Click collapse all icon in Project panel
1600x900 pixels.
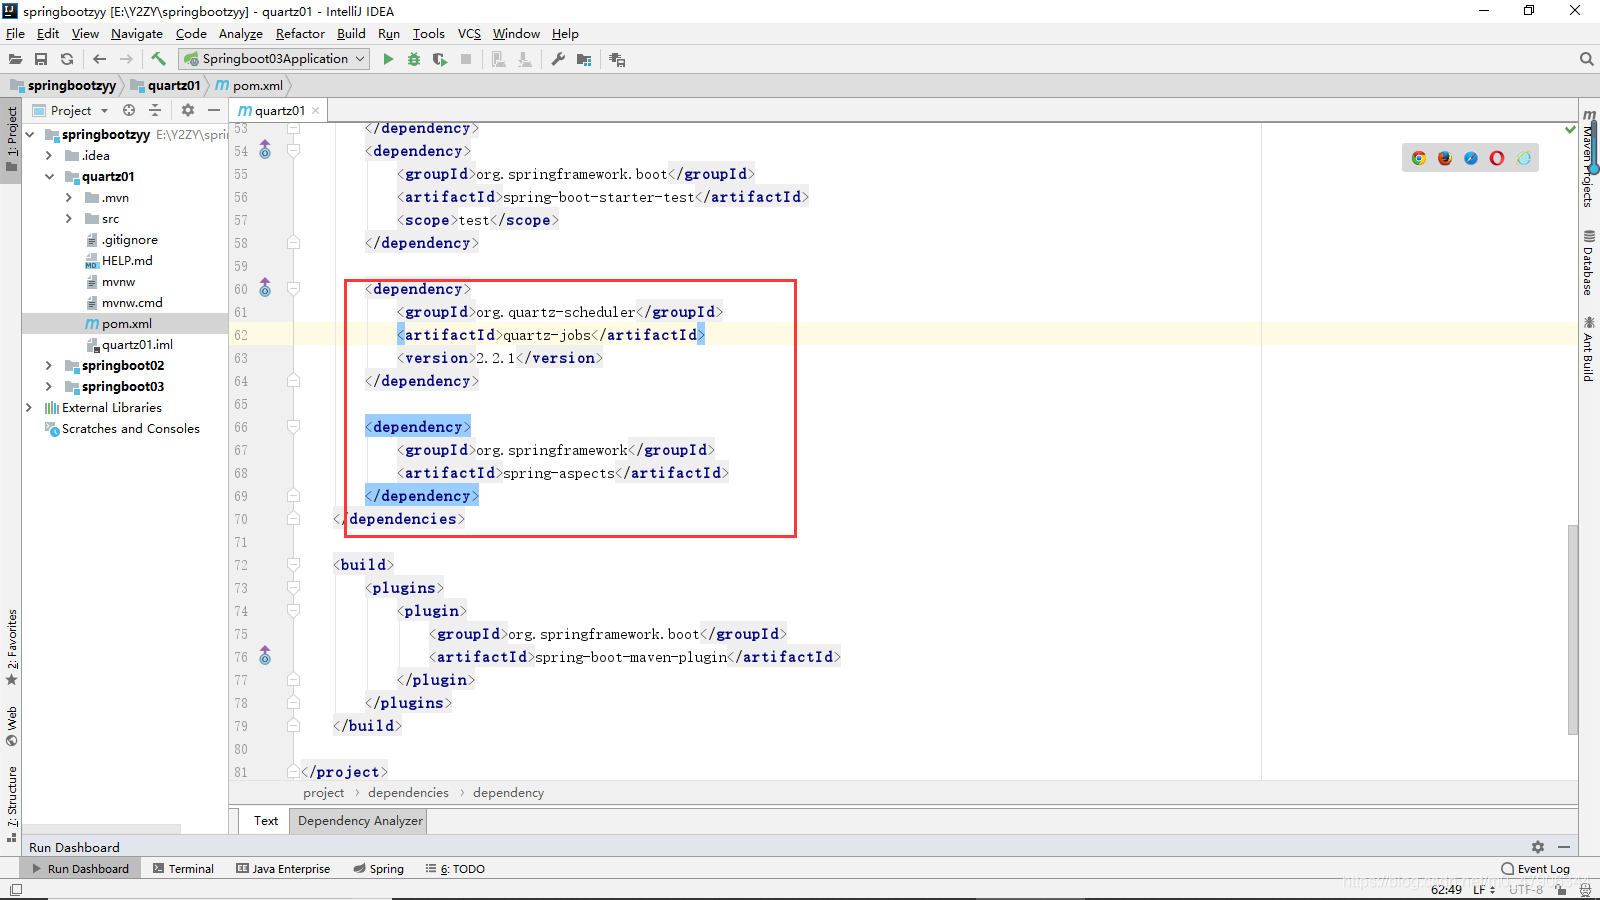pyautogui.click(x=155, y=110)
